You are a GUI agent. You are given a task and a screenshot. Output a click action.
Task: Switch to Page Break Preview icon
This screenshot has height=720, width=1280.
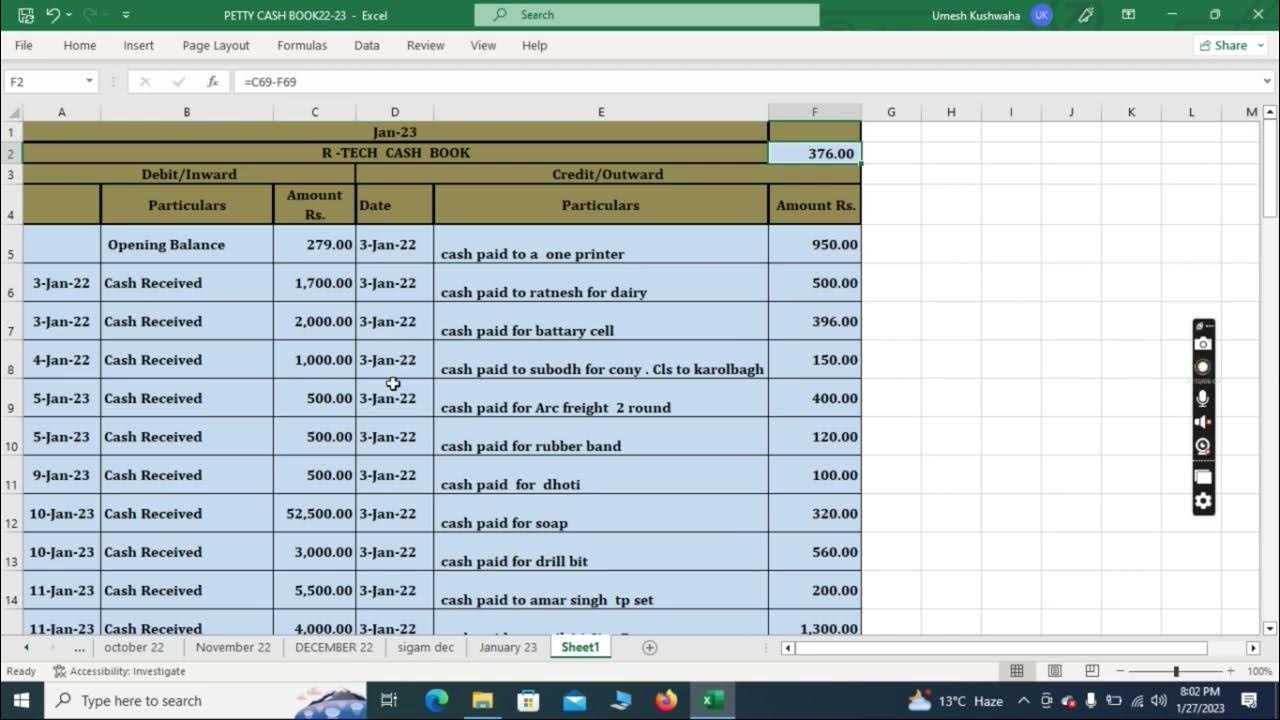[1092, 671]
